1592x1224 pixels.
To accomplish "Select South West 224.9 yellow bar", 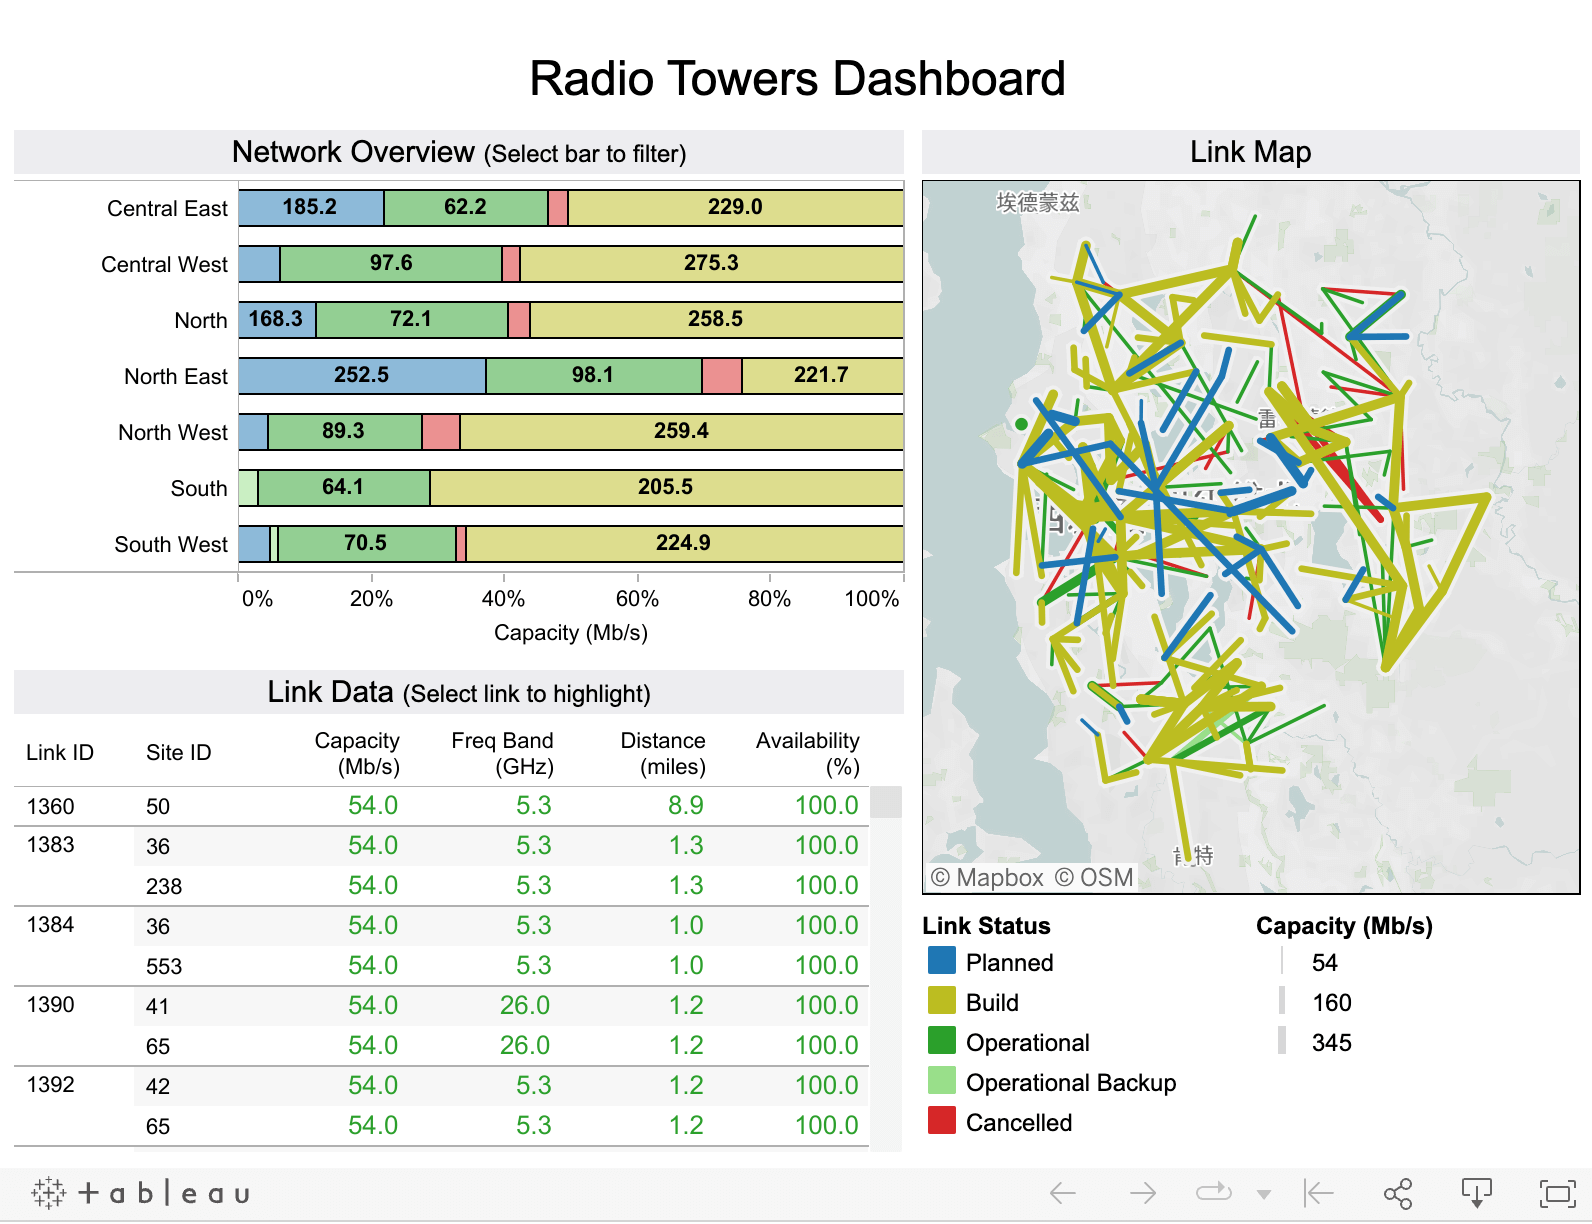I will pyautogui.click(x=685, y=543).
